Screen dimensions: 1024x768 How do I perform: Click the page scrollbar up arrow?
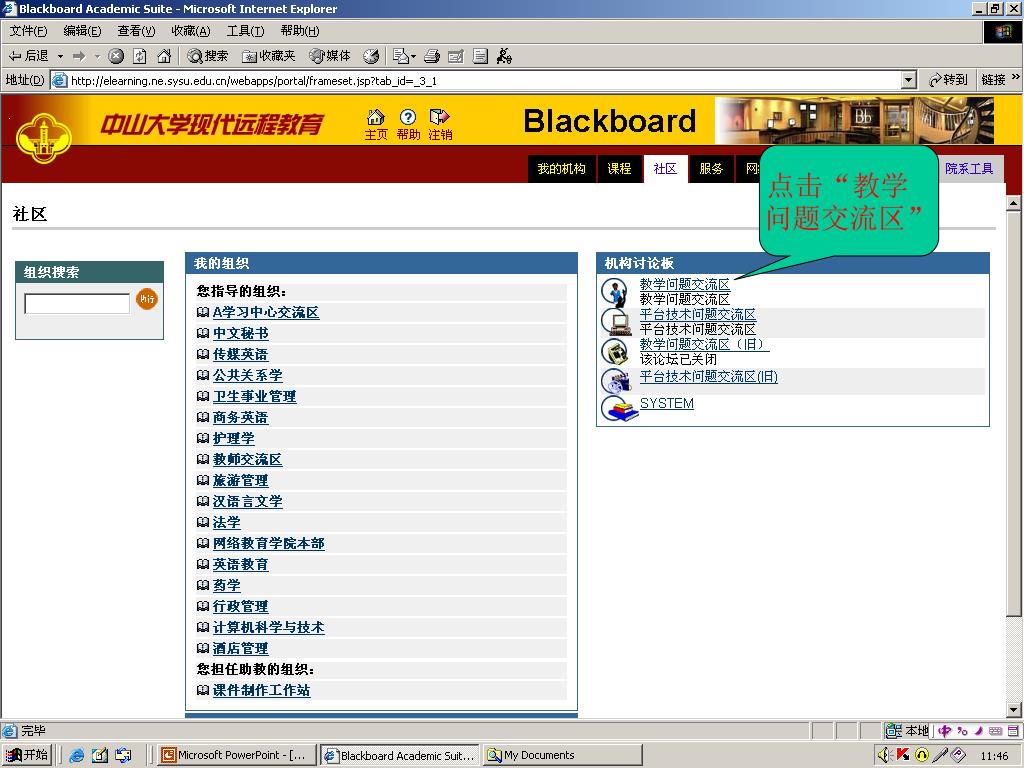(1014, 203)
